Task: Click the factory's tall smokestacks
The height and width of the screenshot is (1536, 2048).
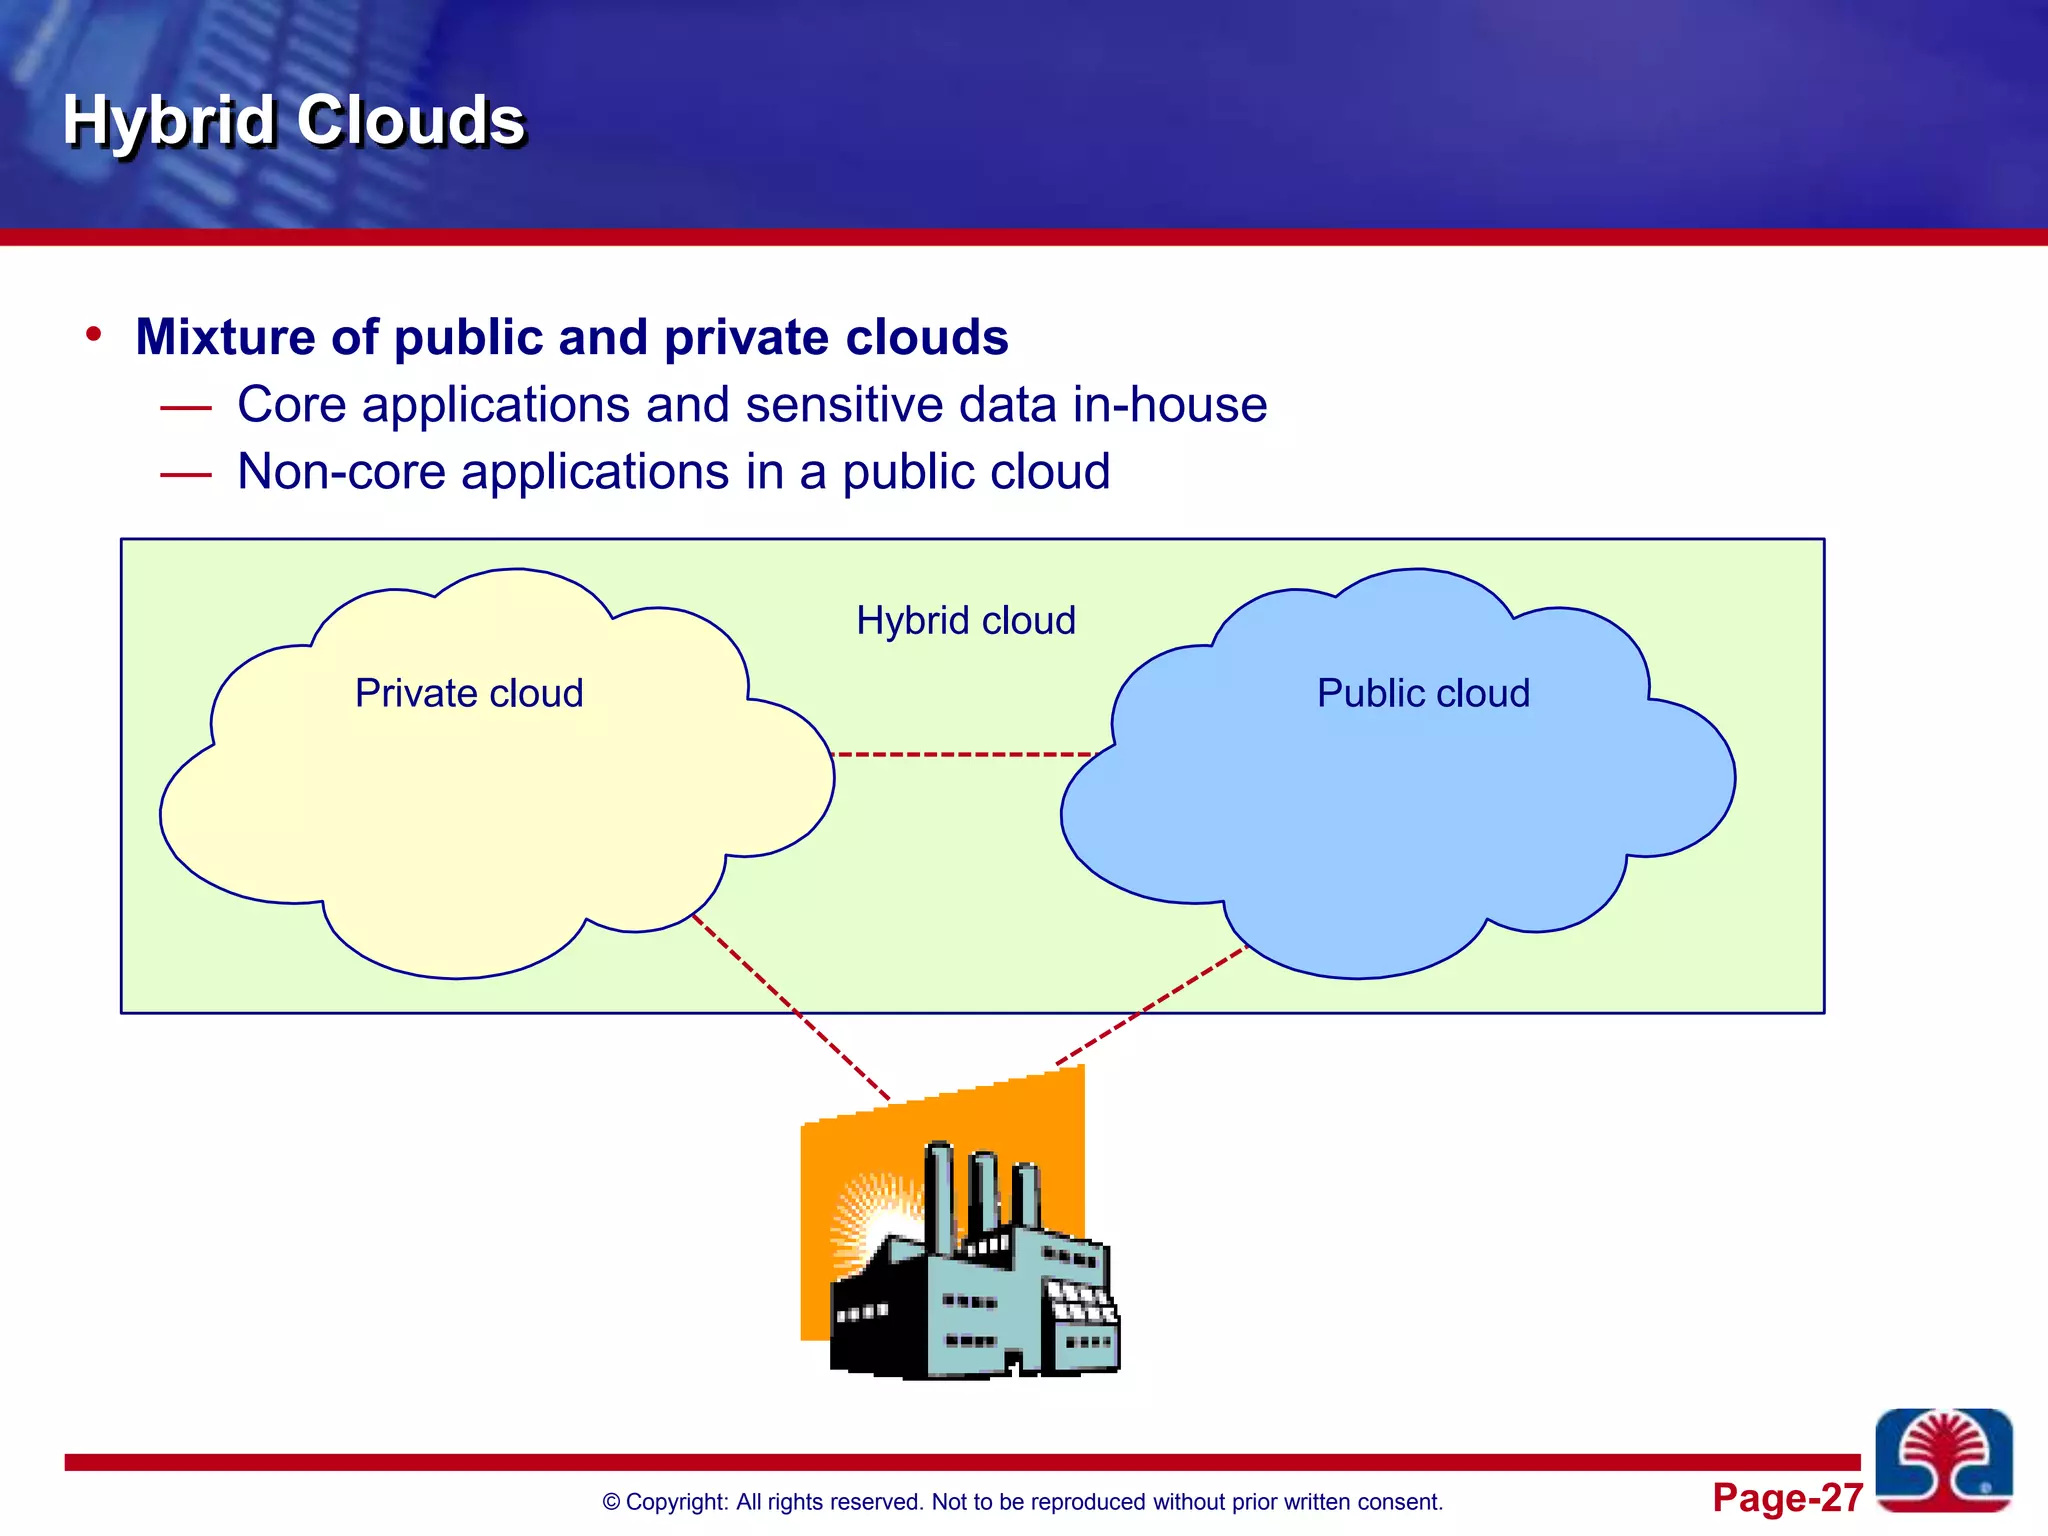Action: point(982,1192)
